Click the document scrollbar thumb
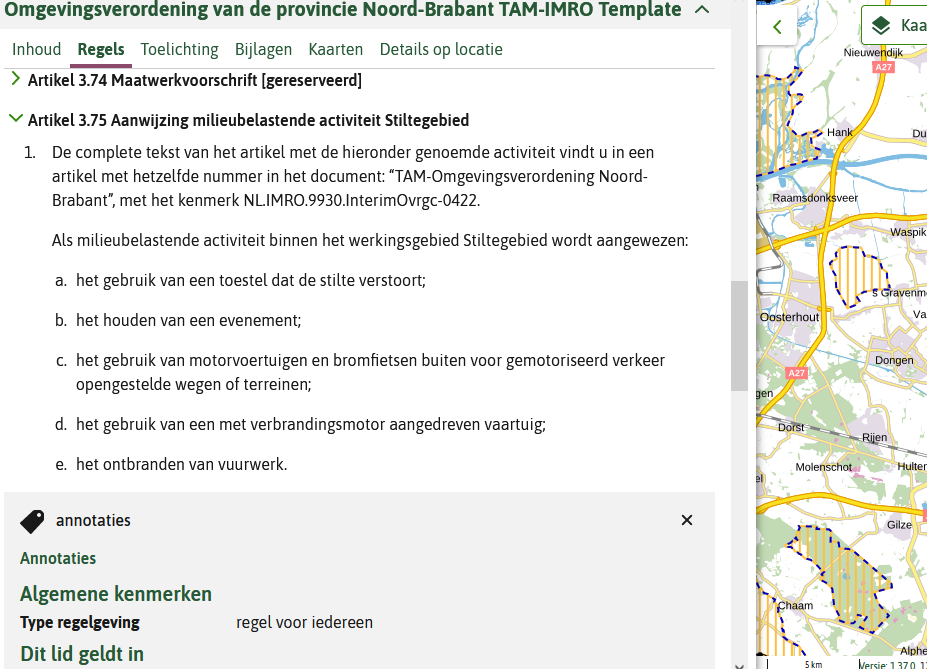 pyautogui.click(x=739, y=336)
